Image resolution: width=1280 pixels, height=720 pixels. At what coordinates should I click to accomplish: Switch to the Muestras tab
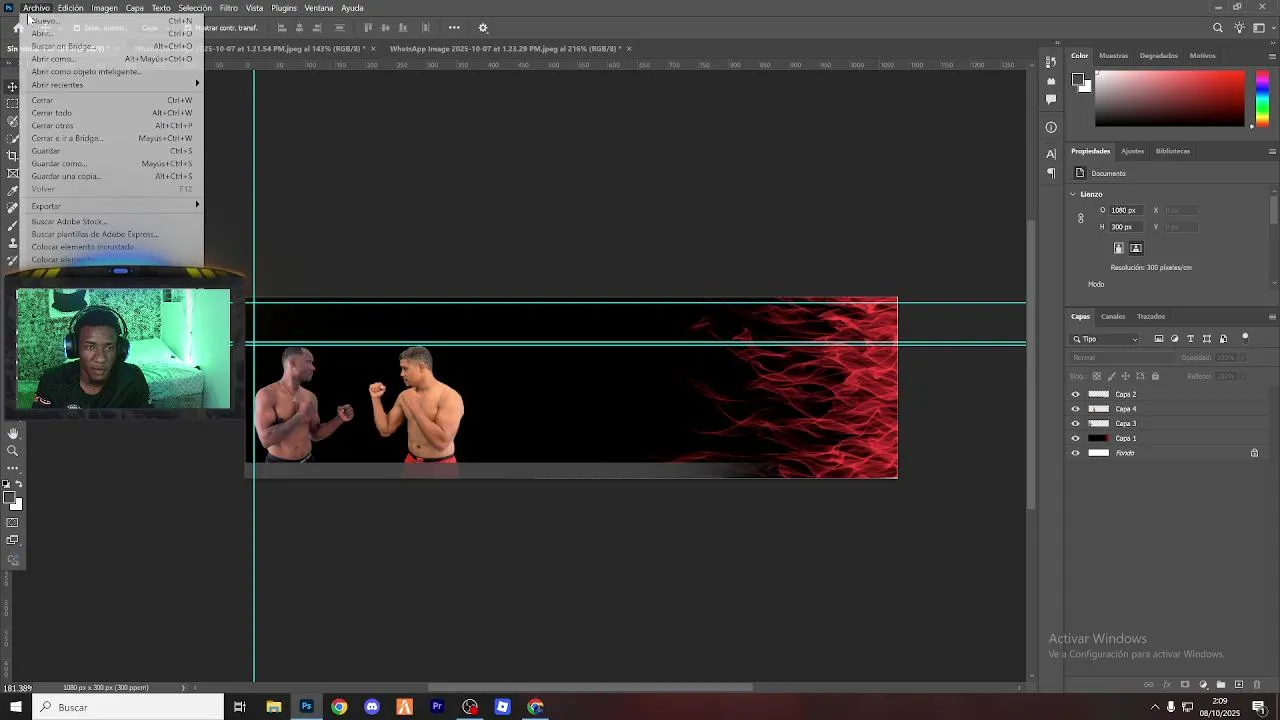click(1113, 56)
